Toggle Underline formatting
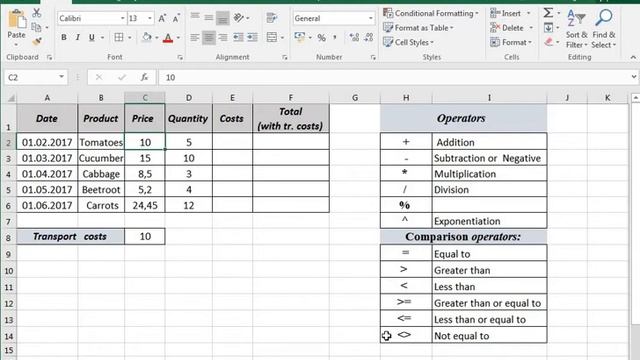The height and width of the screenshot is (360, 640). pos(92,38)
